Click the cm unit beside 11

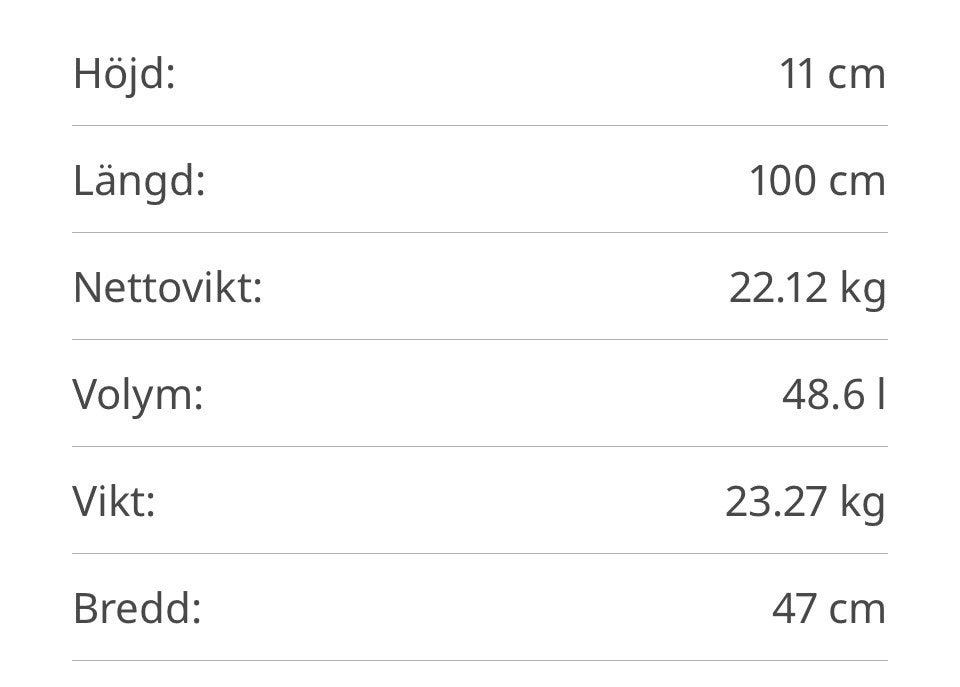pos(857,76)
